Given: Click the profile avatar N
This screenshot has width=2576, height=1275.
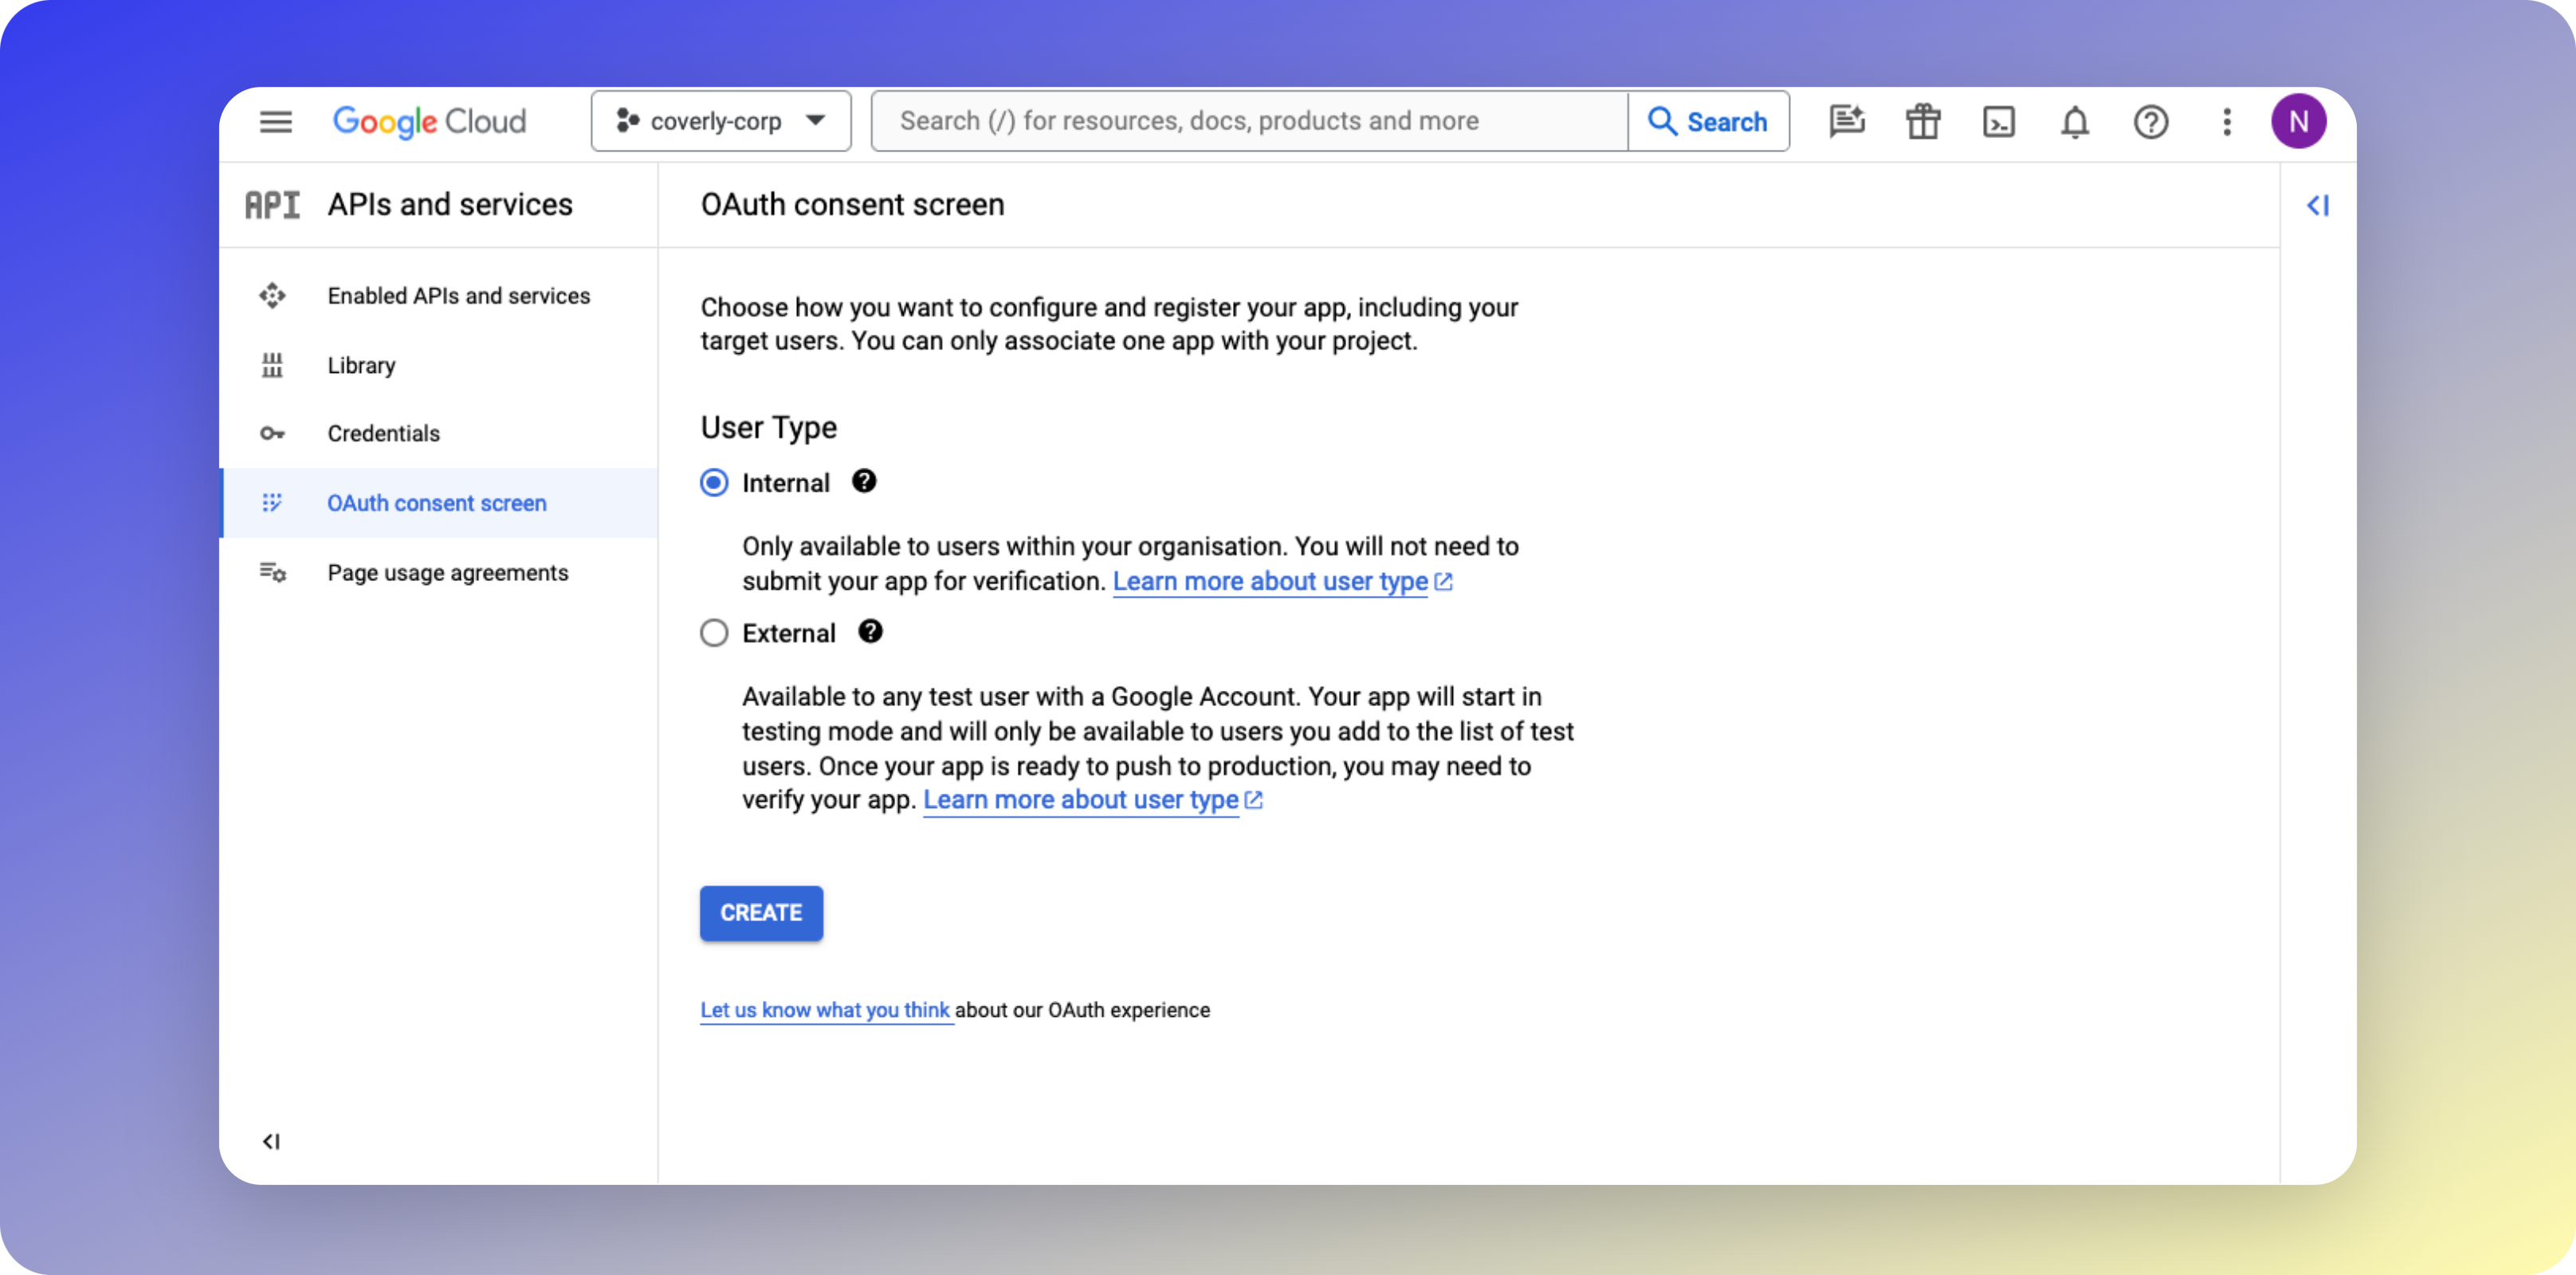Looking at the screenshot, I should [x=2300, y=121].
